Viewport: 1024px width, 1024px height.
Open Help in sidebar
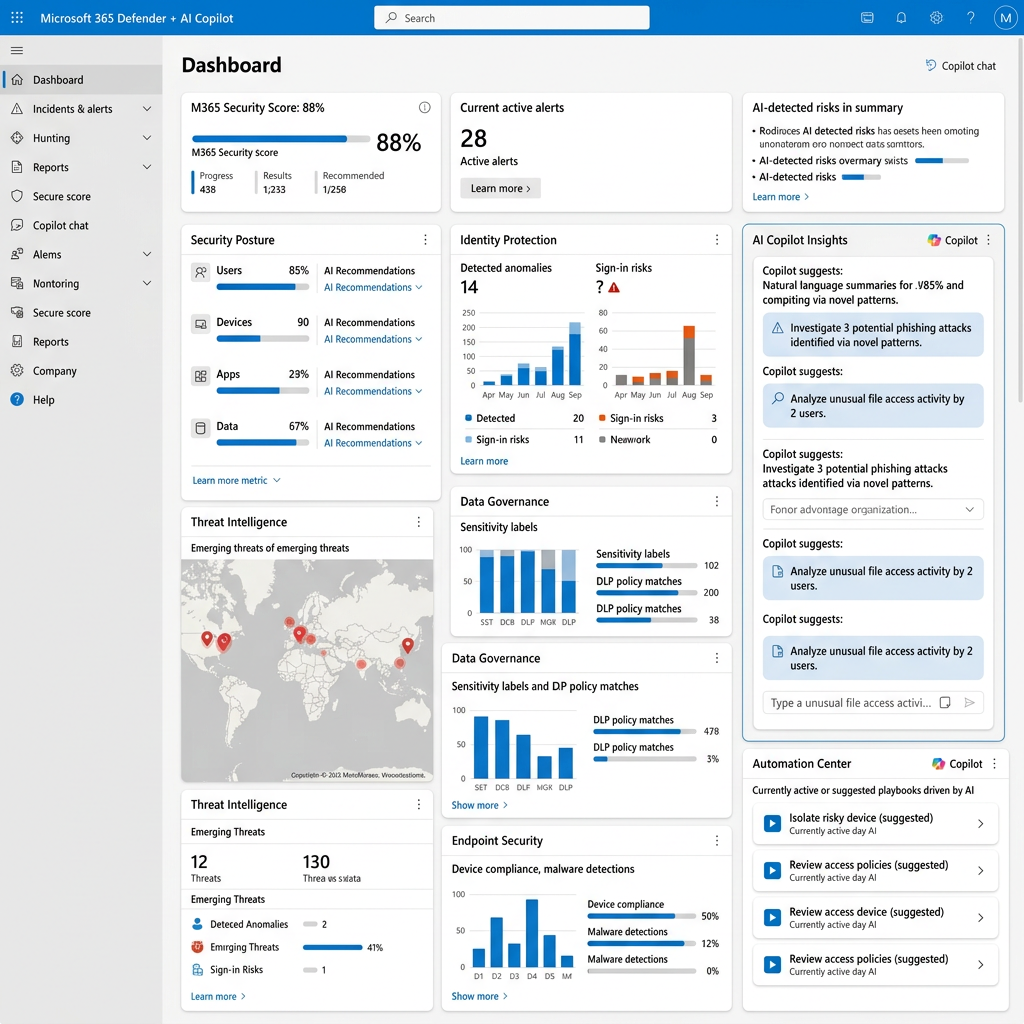click(x=81, y=400)
